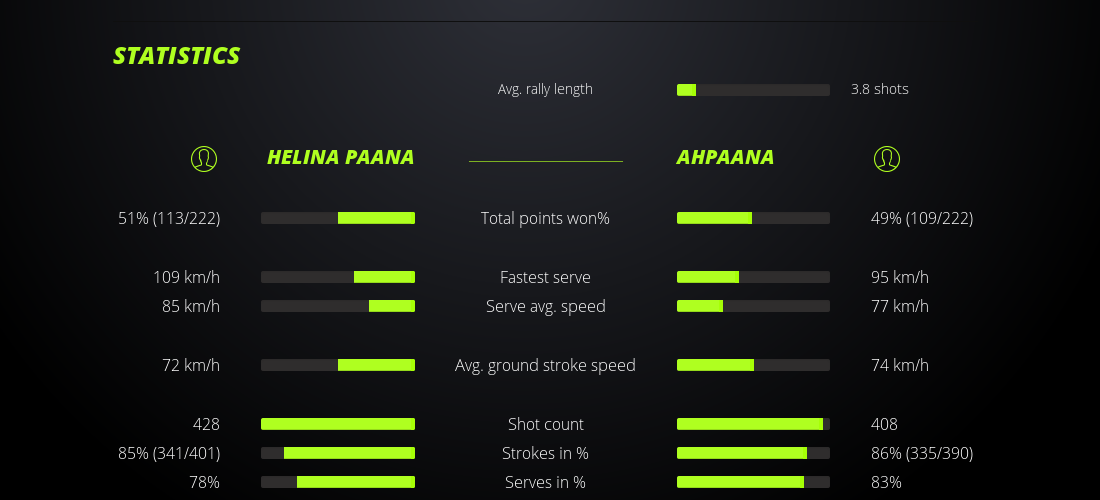Click Ahpaana's Serve avg. speed bar
The image size is (1100, 500).
tap(753, 306)
